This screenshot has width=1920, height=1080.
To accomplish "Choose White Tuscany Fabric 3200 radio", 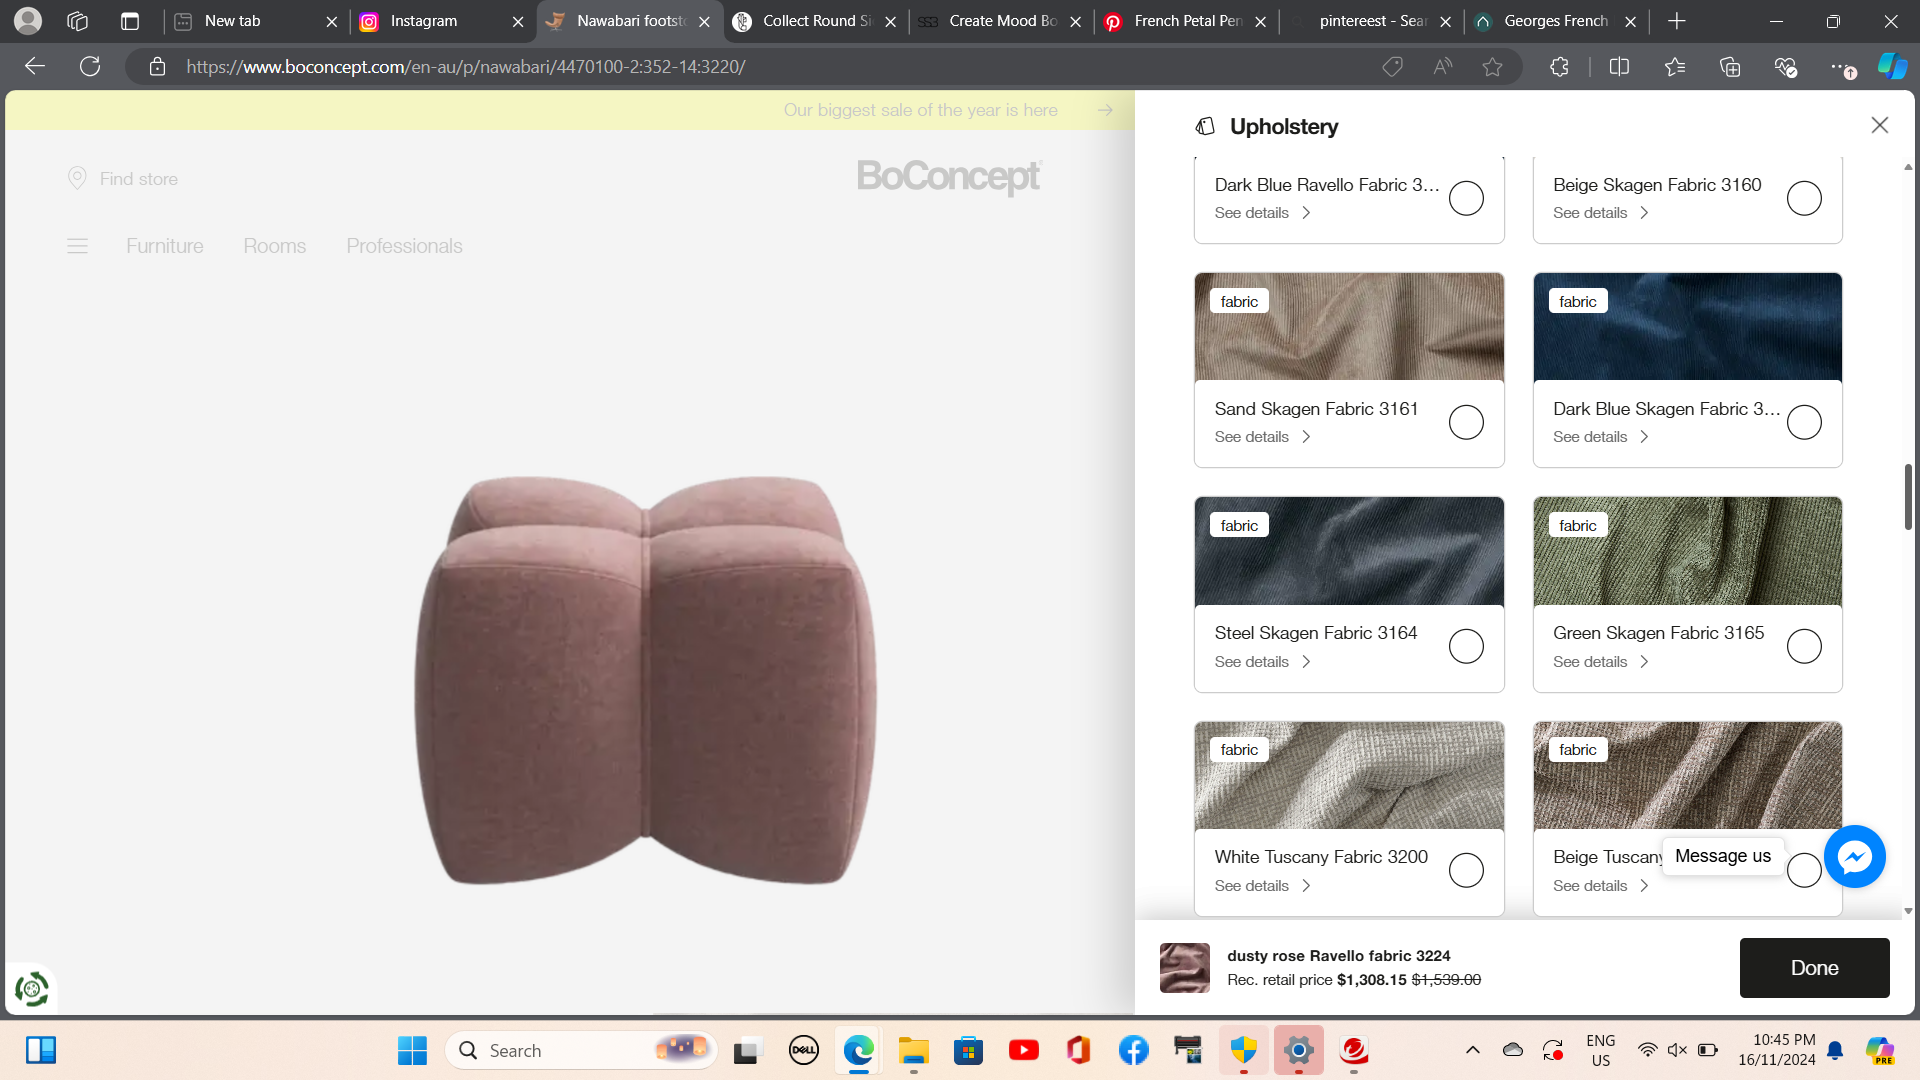I will [x=1465, y=870].
